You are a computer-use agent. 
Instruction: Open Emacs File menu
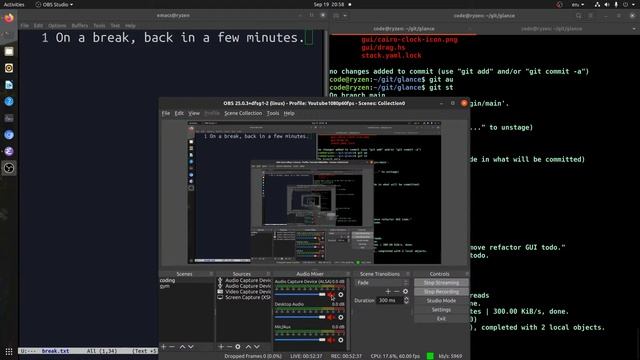(x=24, y=25)
